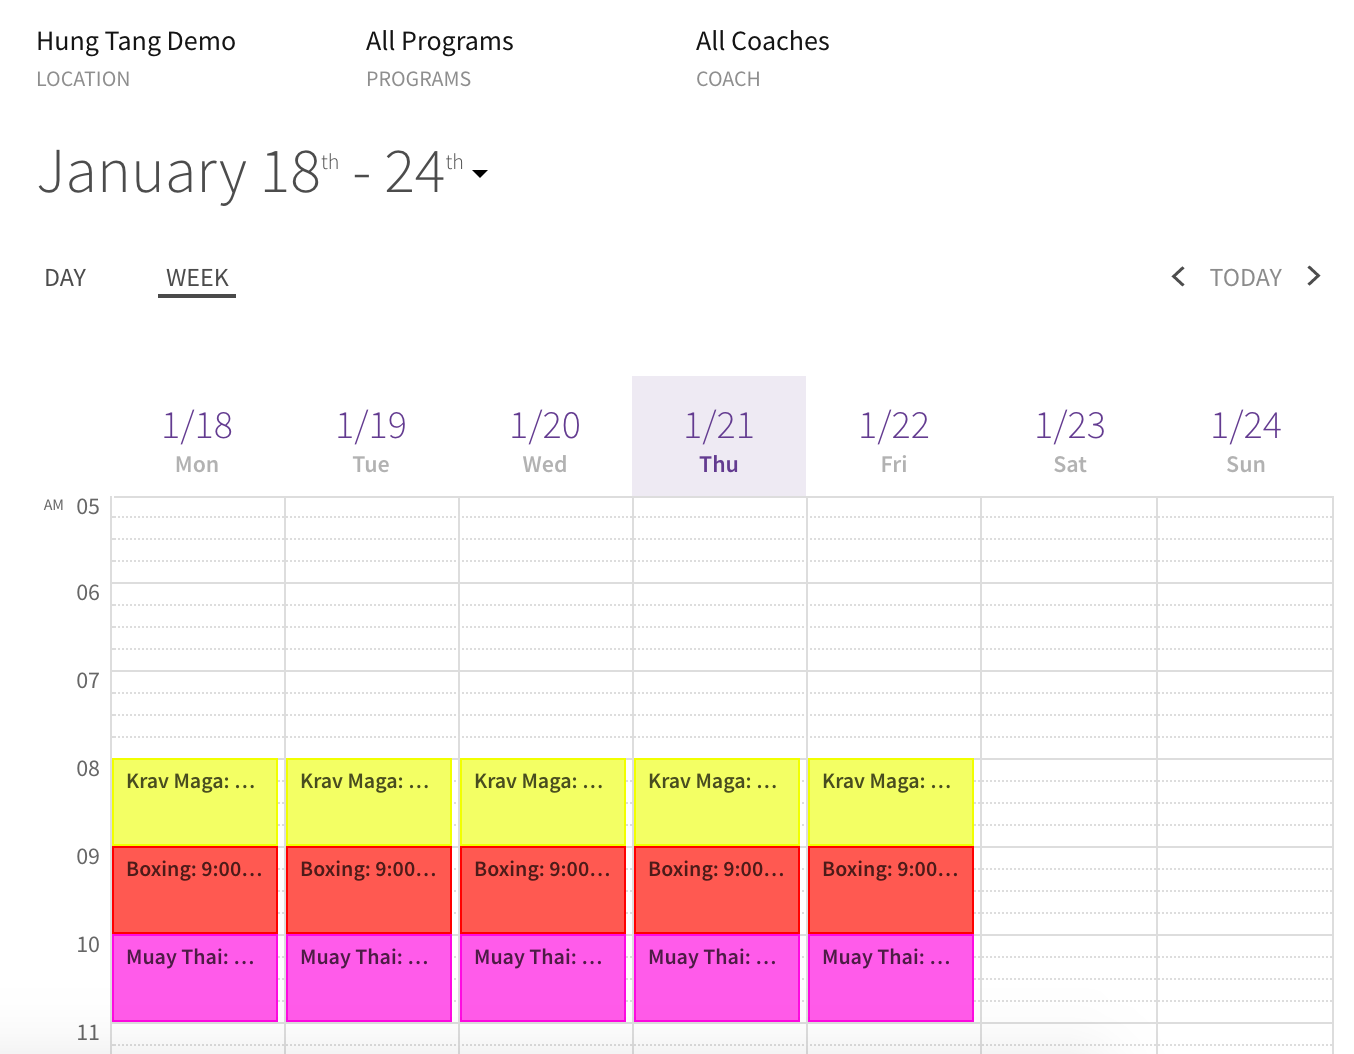Open Friday's Muay Thai class block

coord(891,978)
